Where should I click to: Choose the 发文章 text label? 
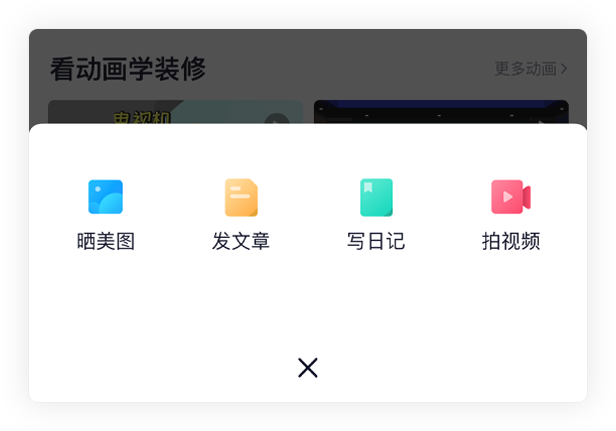click(241, 241)
